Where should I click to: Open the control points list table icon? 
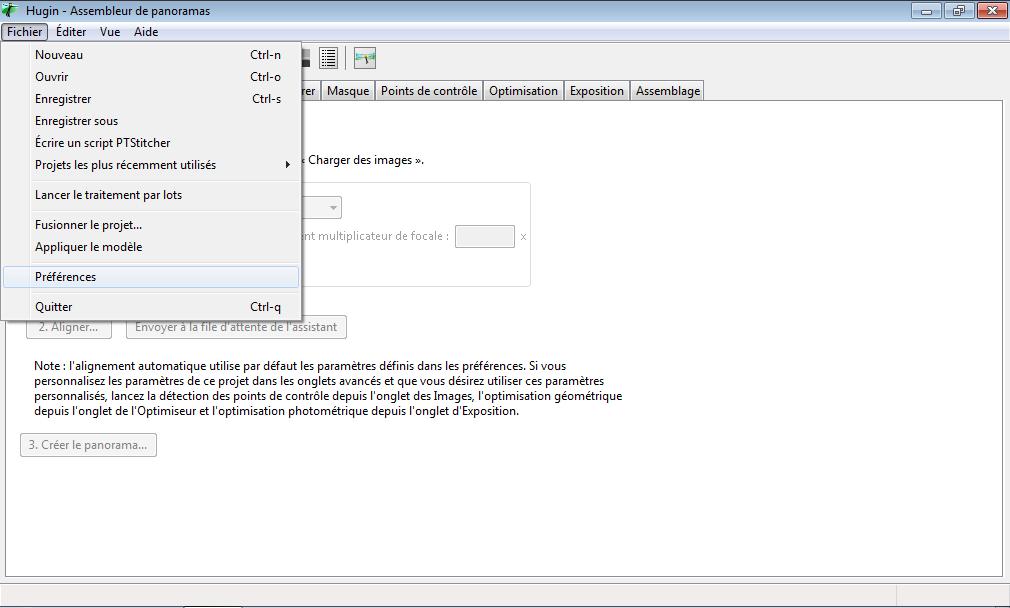(329, 58)
